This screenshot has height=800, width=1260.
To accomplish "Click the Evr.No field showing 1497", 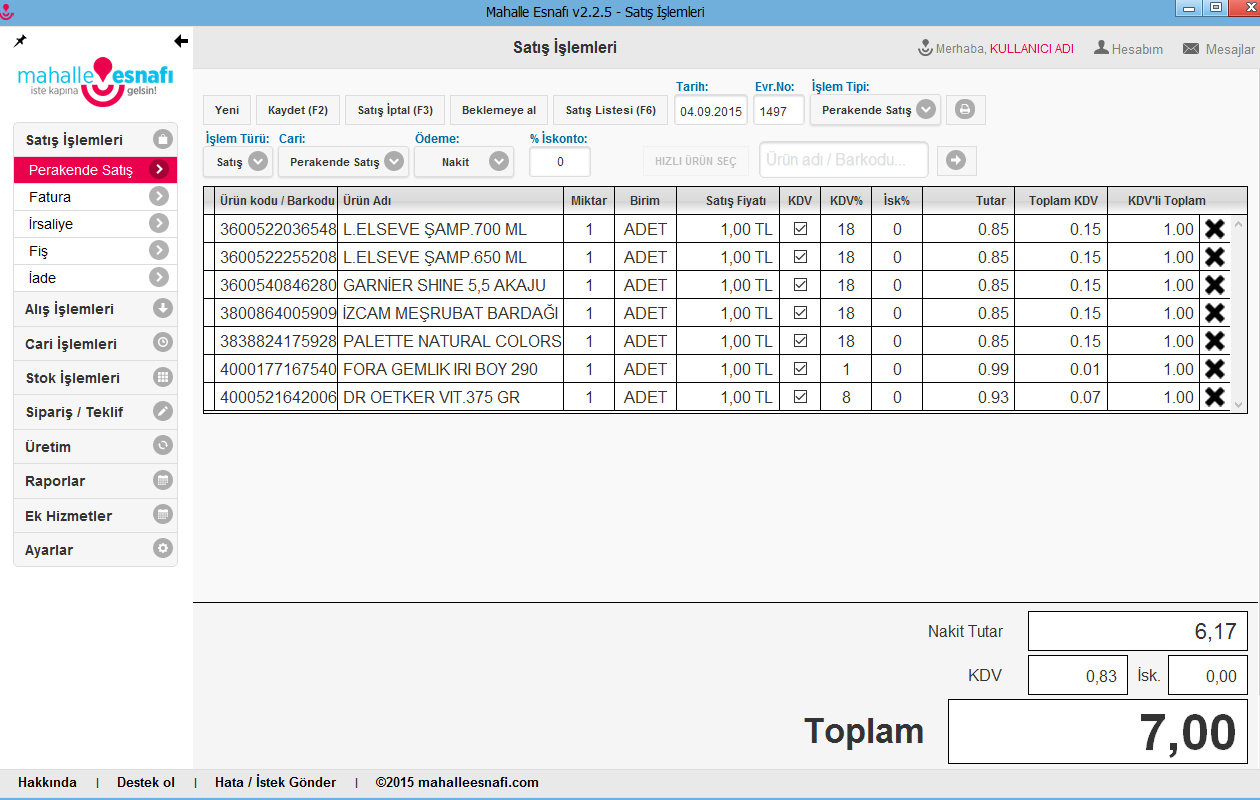I will click(x=779, y=111).
